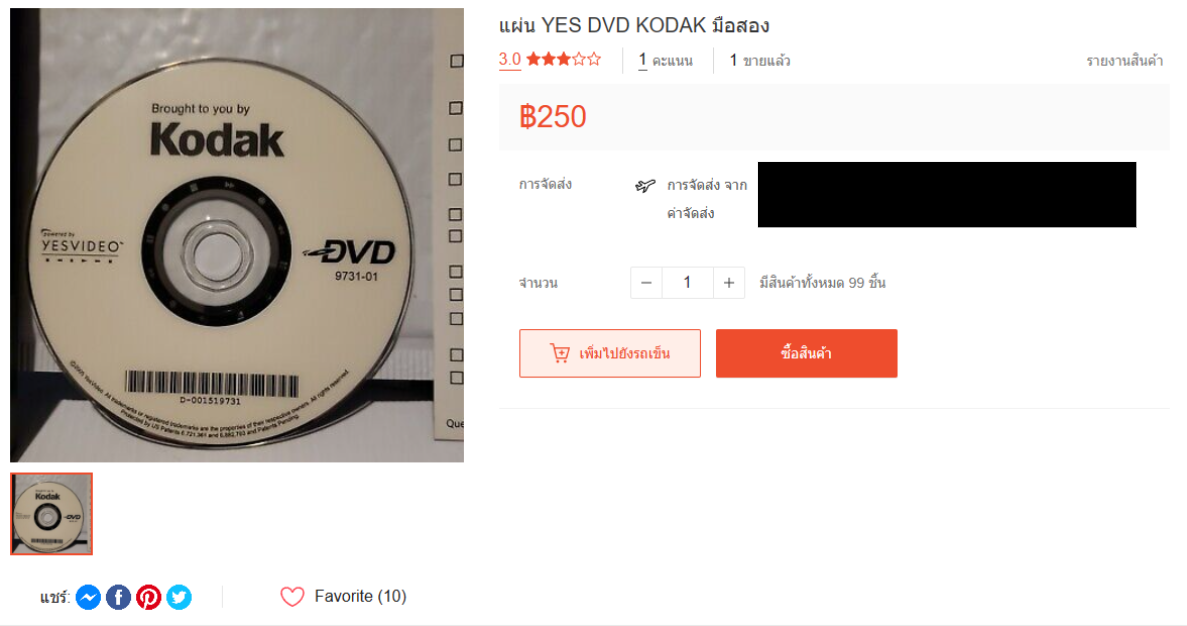Screen dimensions: 1187x626
Task: Click รายงานสินค้า report product link
Action: pyautogui.click(x=1124, y=61)
